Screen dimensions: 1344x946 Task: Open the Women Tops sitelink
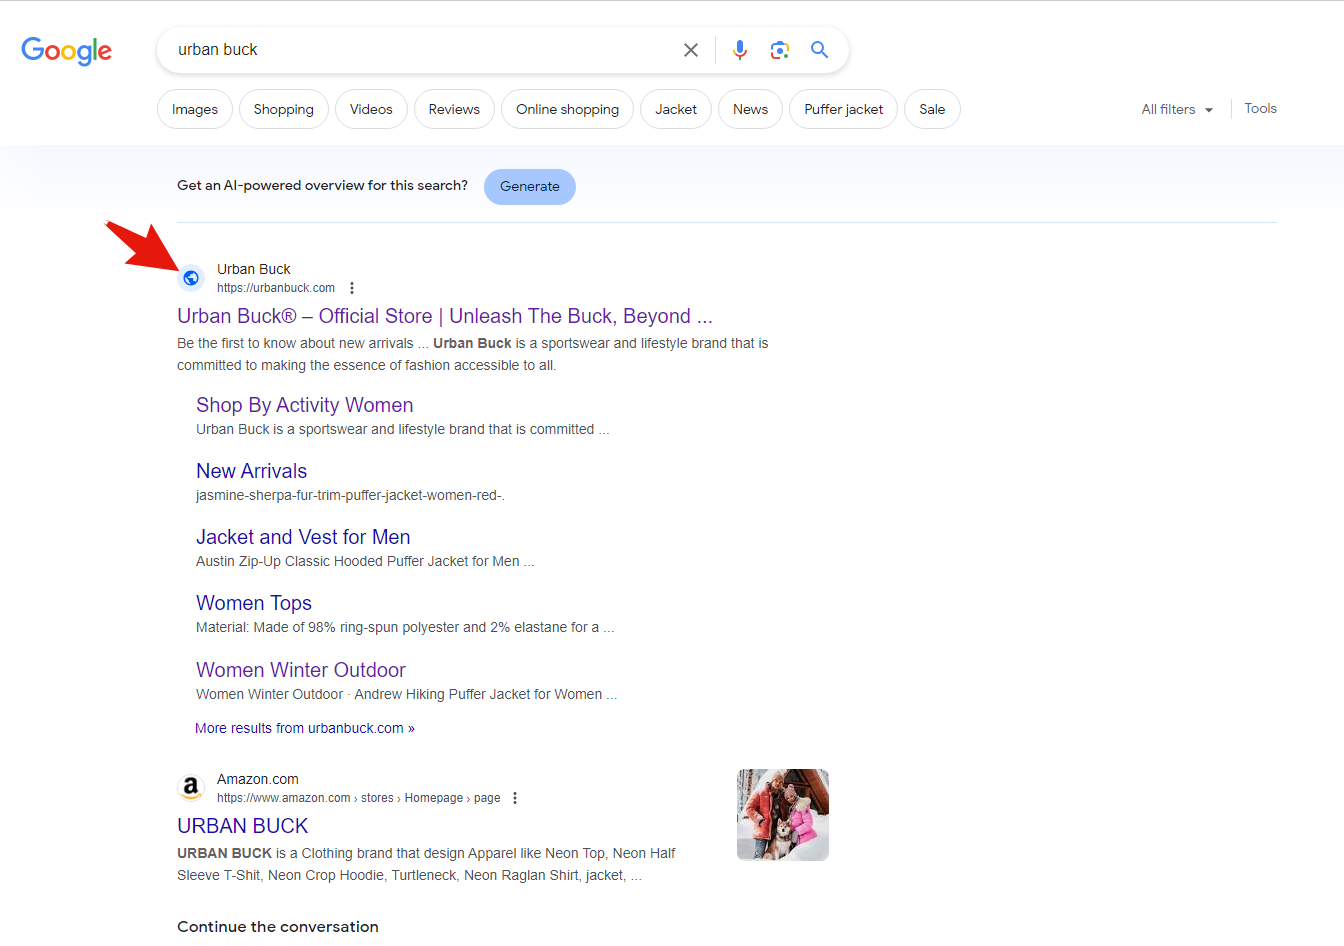click(x=254, y=603)
